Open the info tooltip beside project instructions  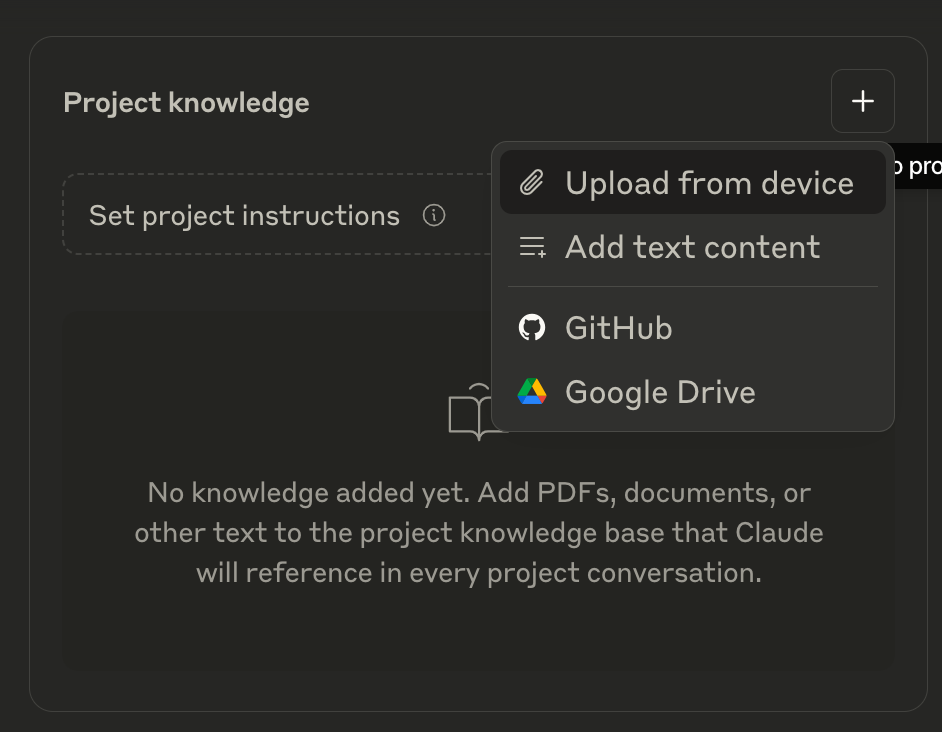tap(434, 215)
